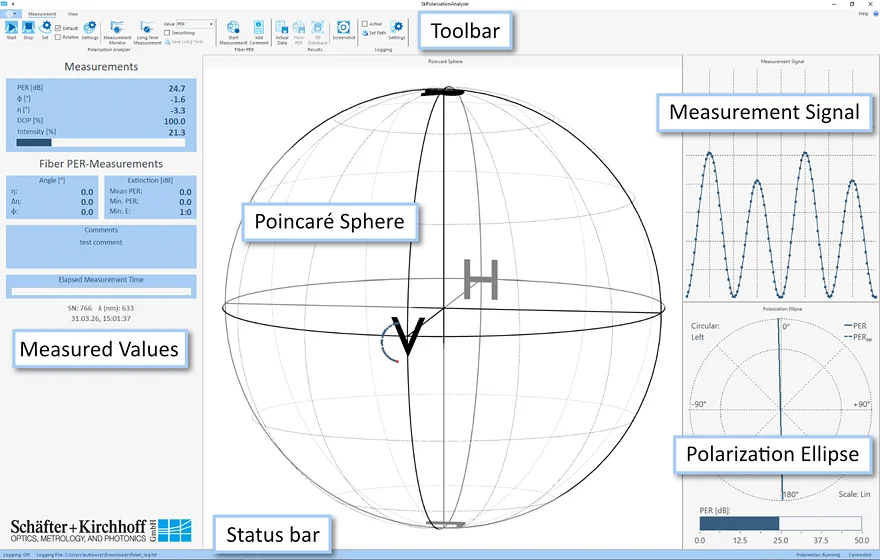880x560 pixels.
Task: Select DOP [%] value 100.0
Action: [x=175, y=121]
